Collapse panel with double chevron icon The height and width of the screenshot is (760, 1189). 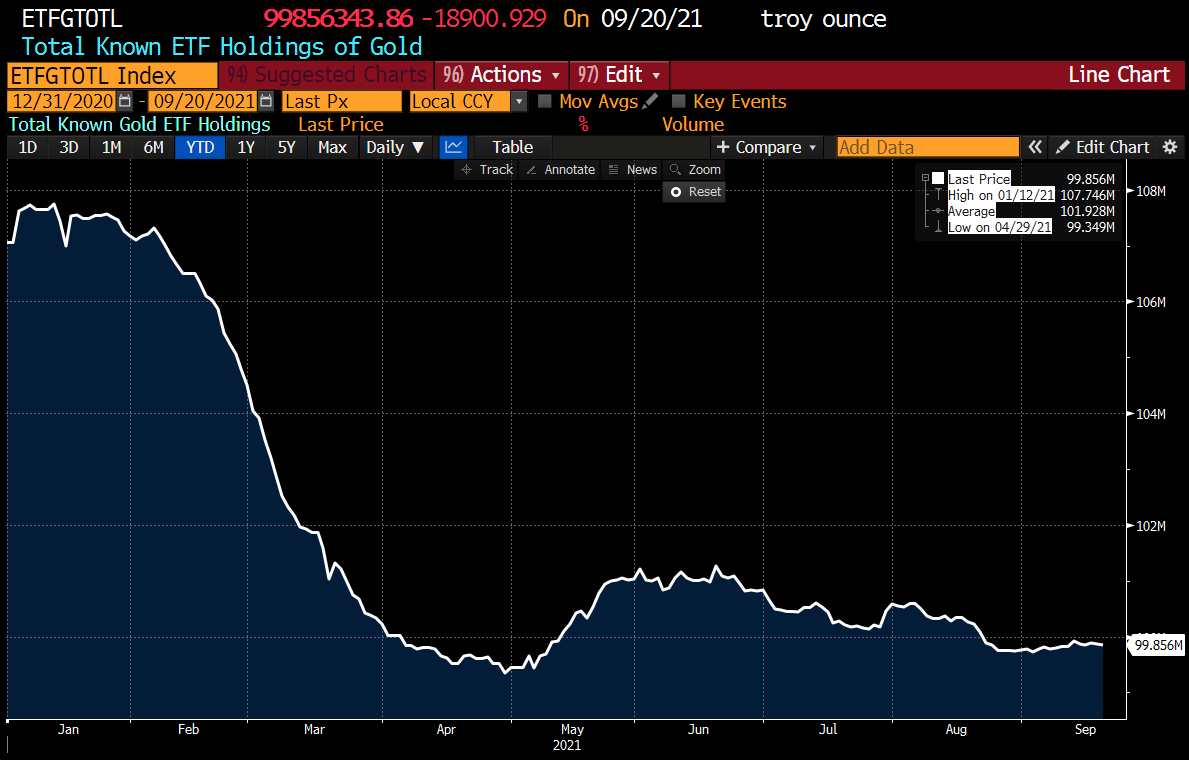click(x=1035, y=147)
